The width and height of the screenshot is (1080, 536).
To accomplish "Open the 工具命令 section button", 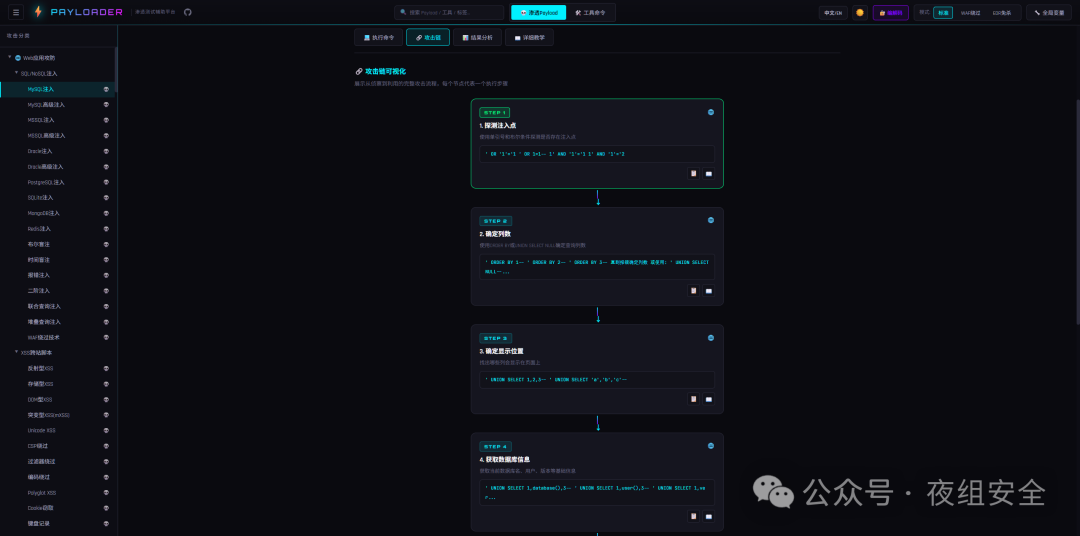I will (589, 13).
